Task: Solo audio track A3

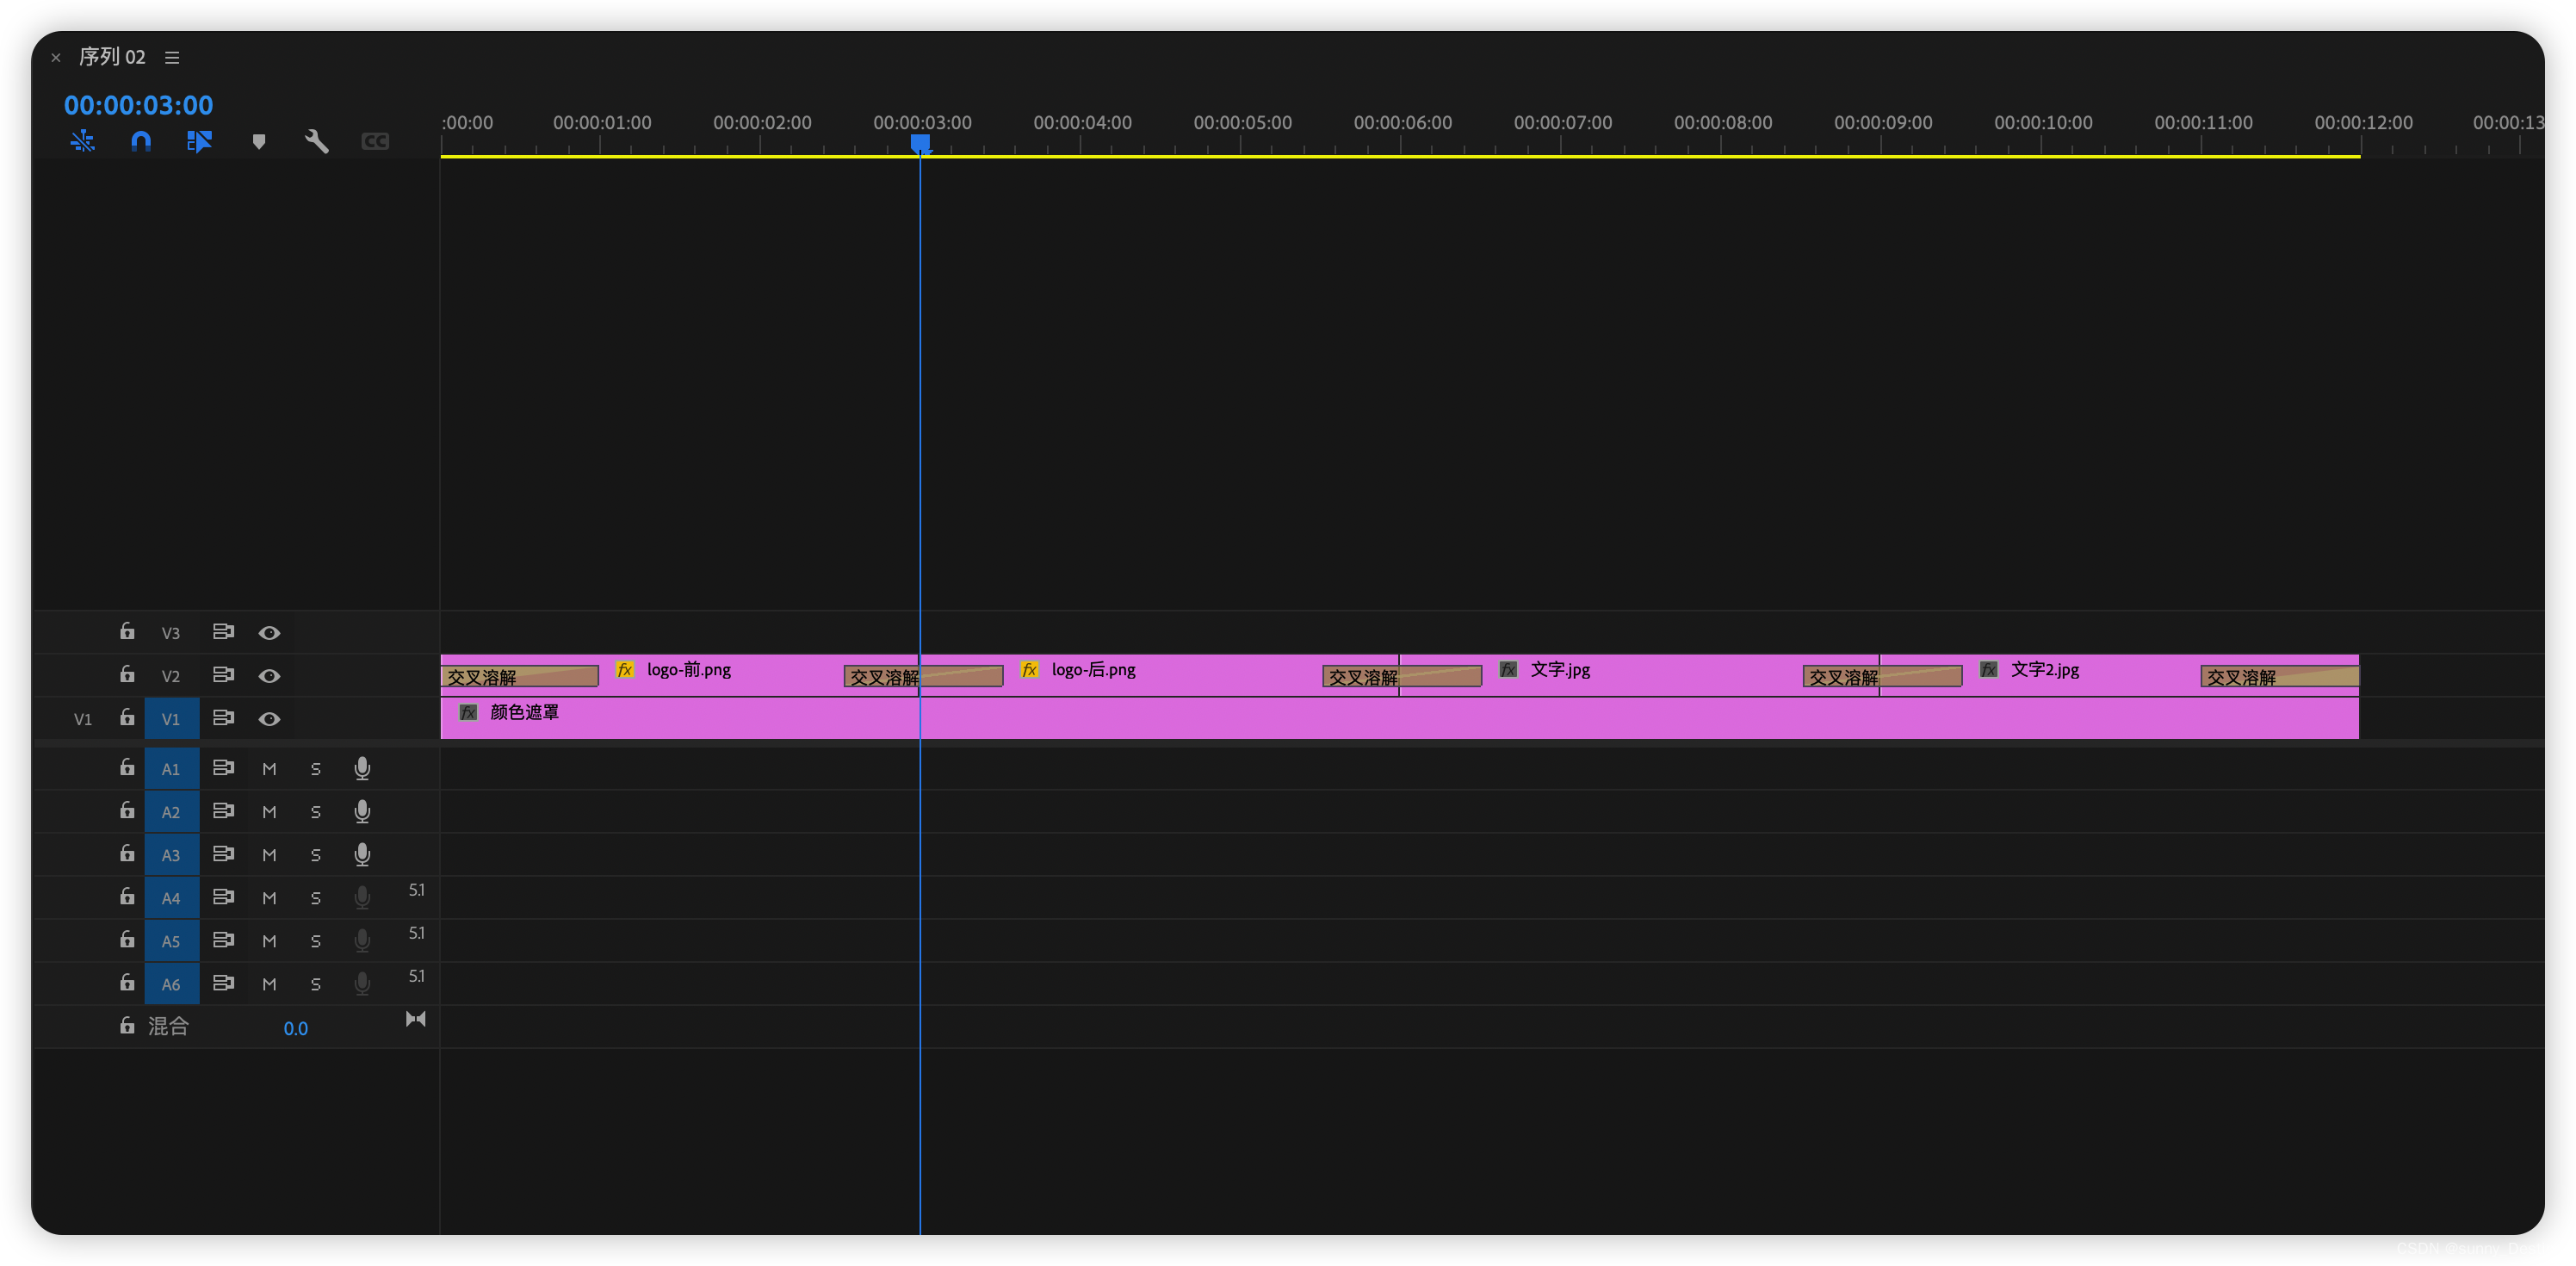Action: tap(316, 855)
